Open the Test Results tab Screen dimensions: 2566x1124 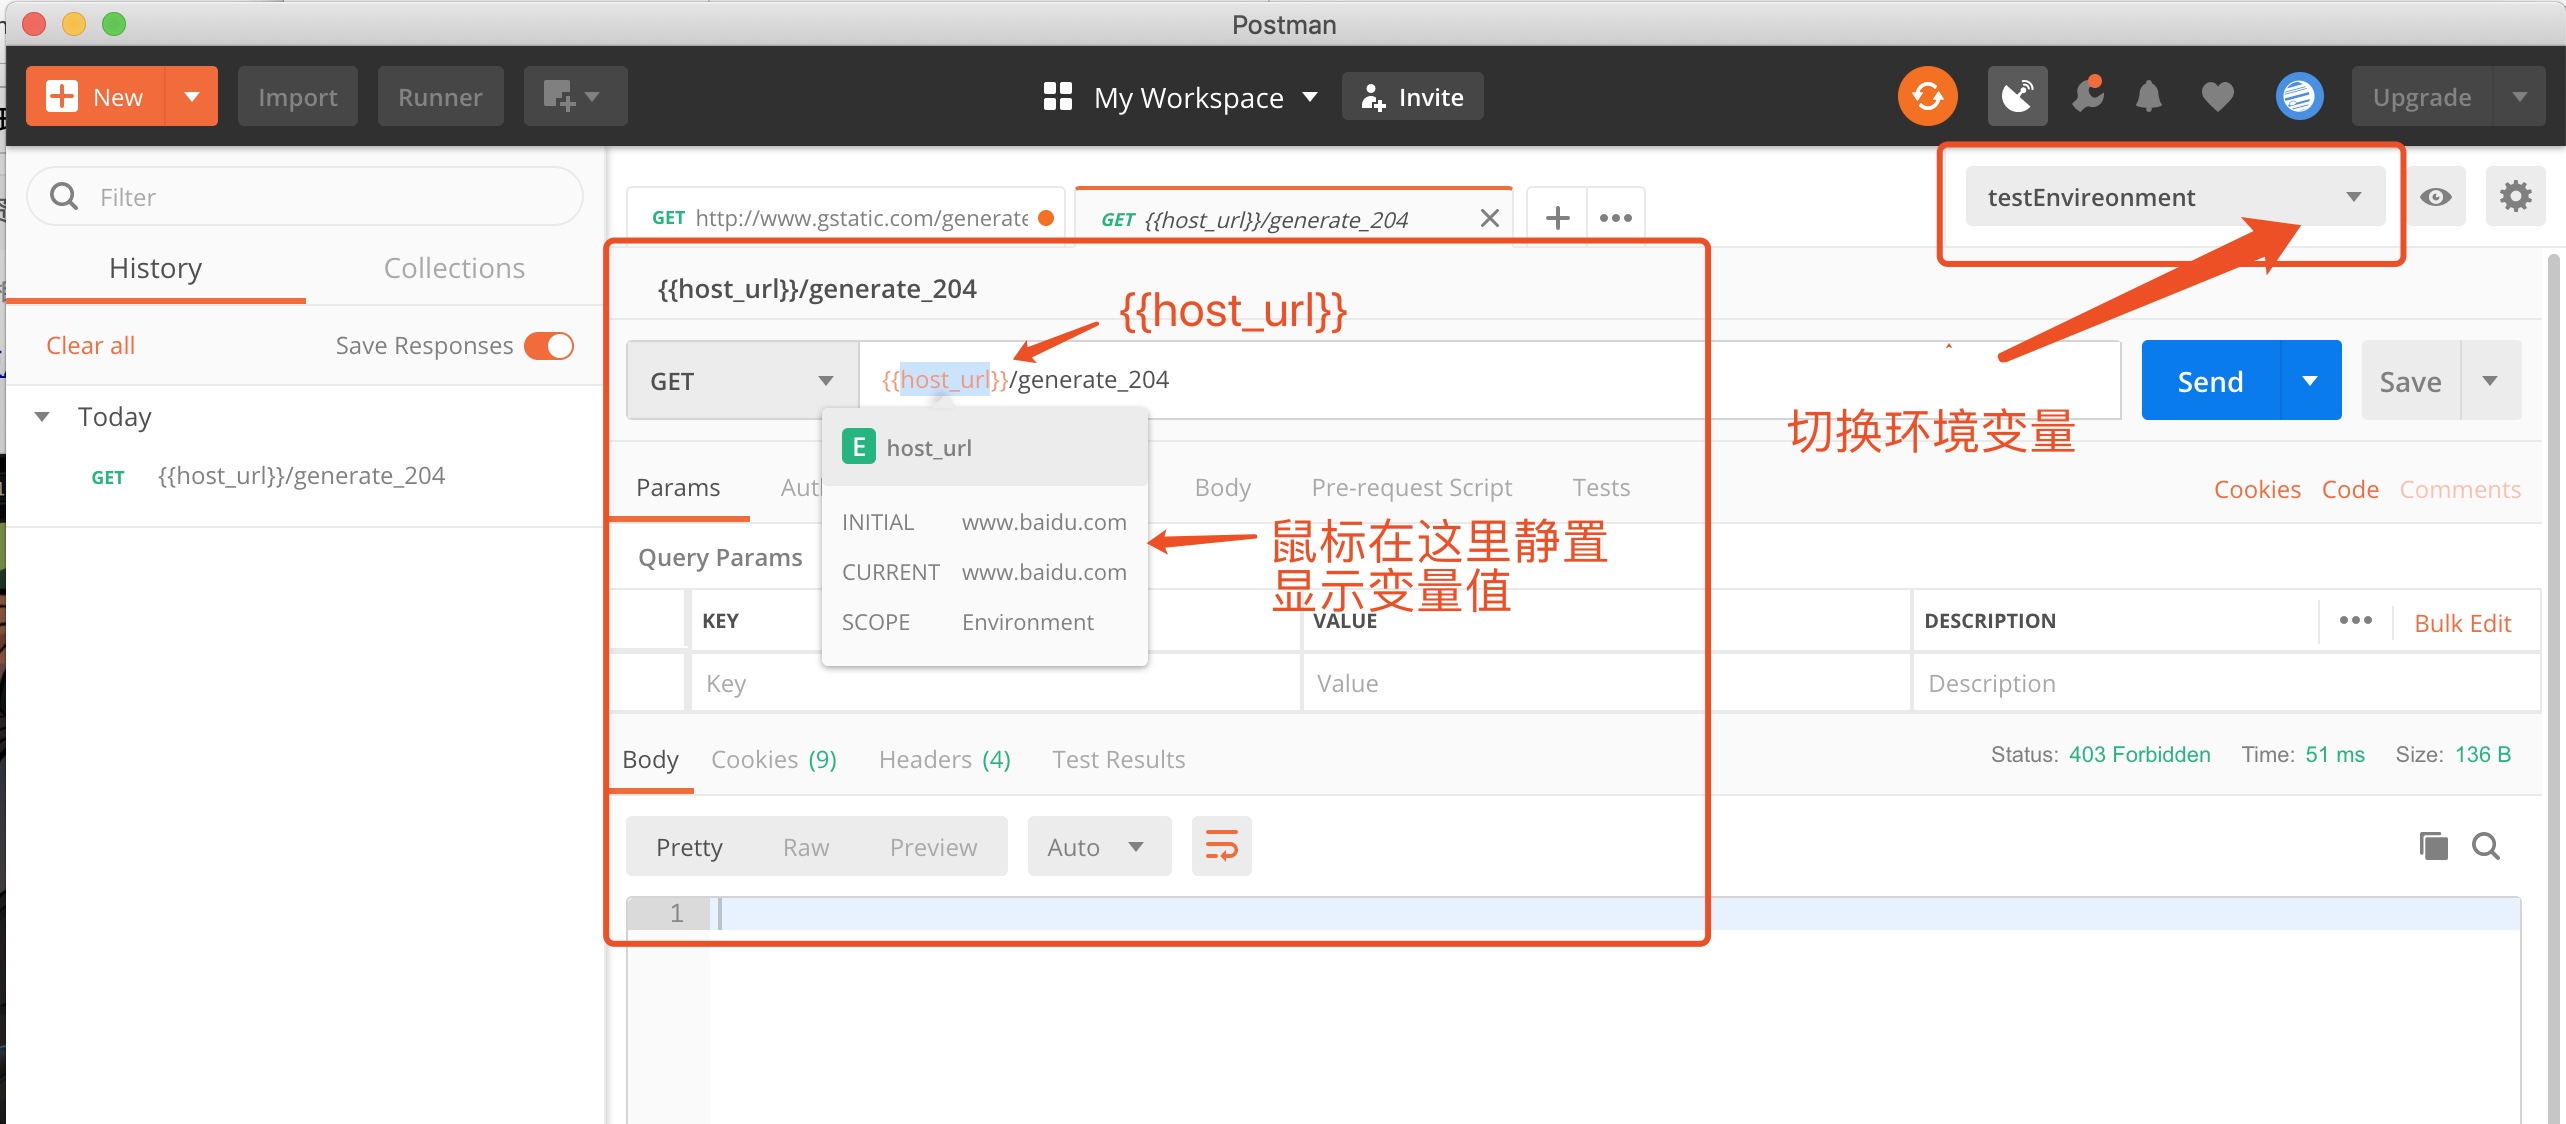tap(1118, 759)
